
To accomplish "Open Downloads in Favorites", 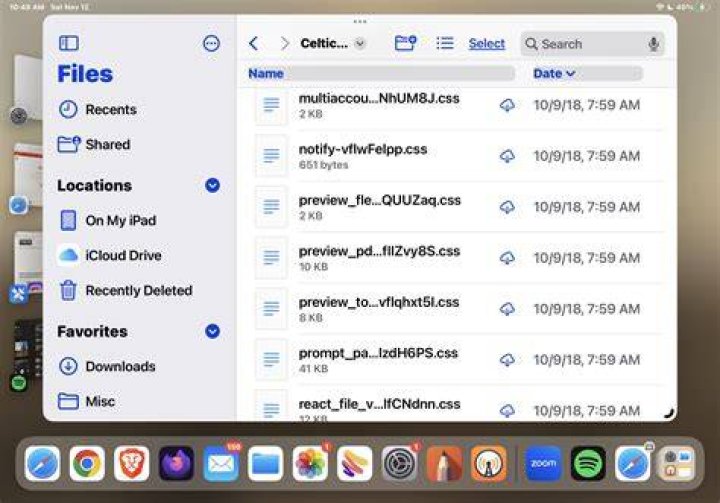I will pos(107,367).
